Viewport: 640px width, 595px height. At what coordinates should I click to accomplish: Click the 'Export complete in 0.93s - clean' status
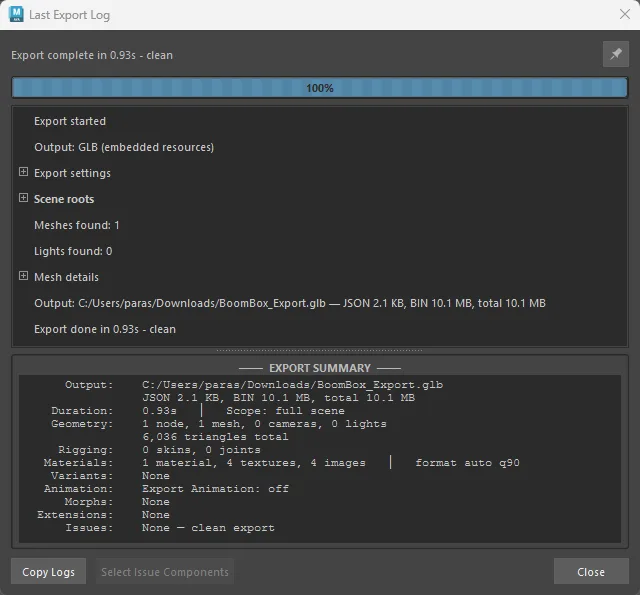tap(92, 55)
